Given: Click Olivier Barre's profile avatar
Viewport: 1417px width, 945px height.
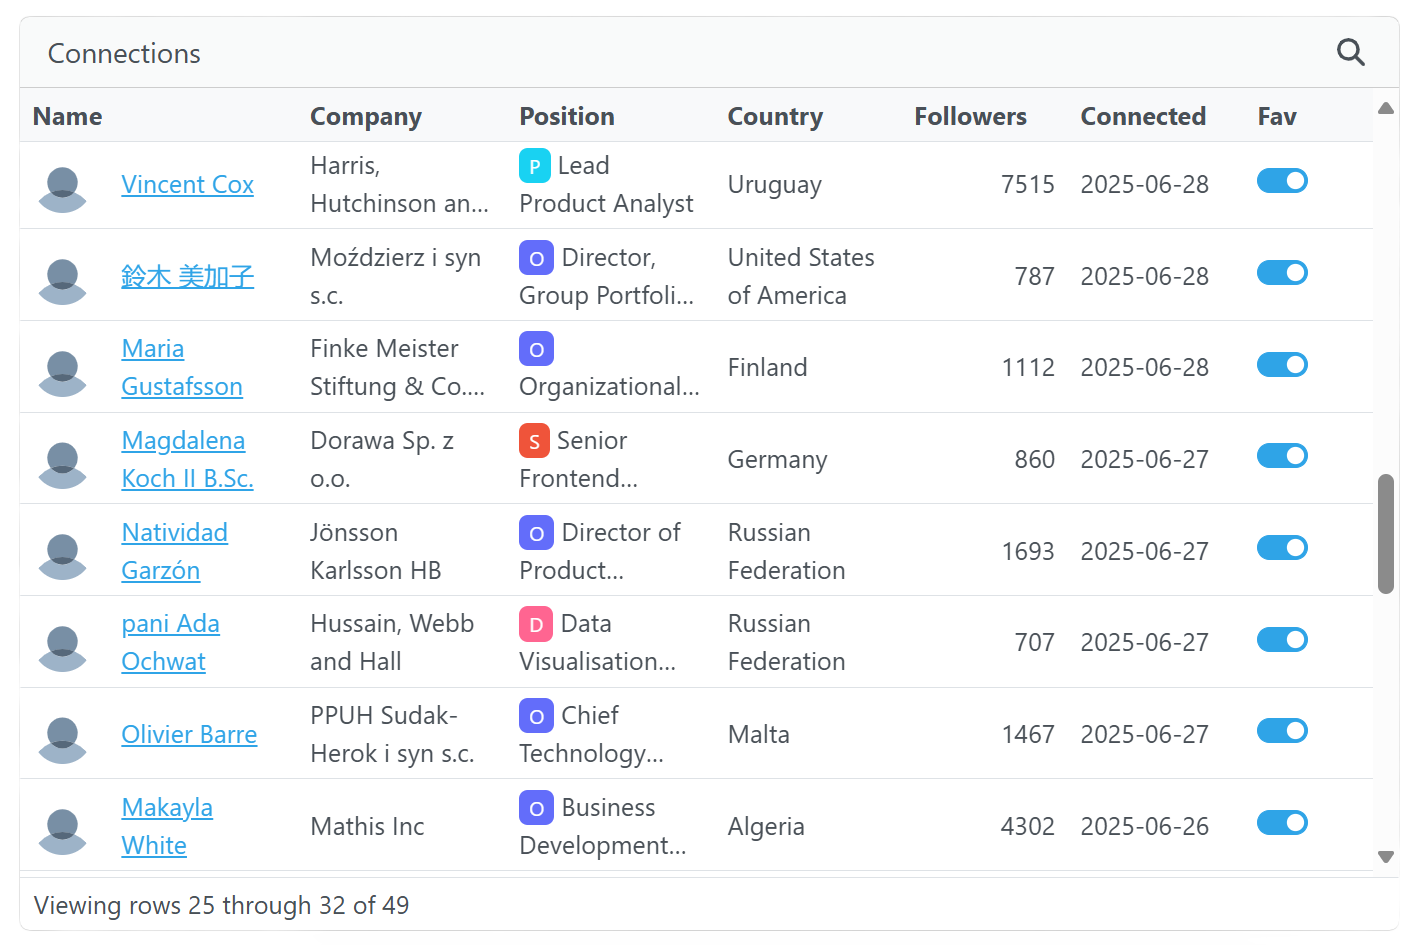Looking at the screenshot, I should 63,736.
